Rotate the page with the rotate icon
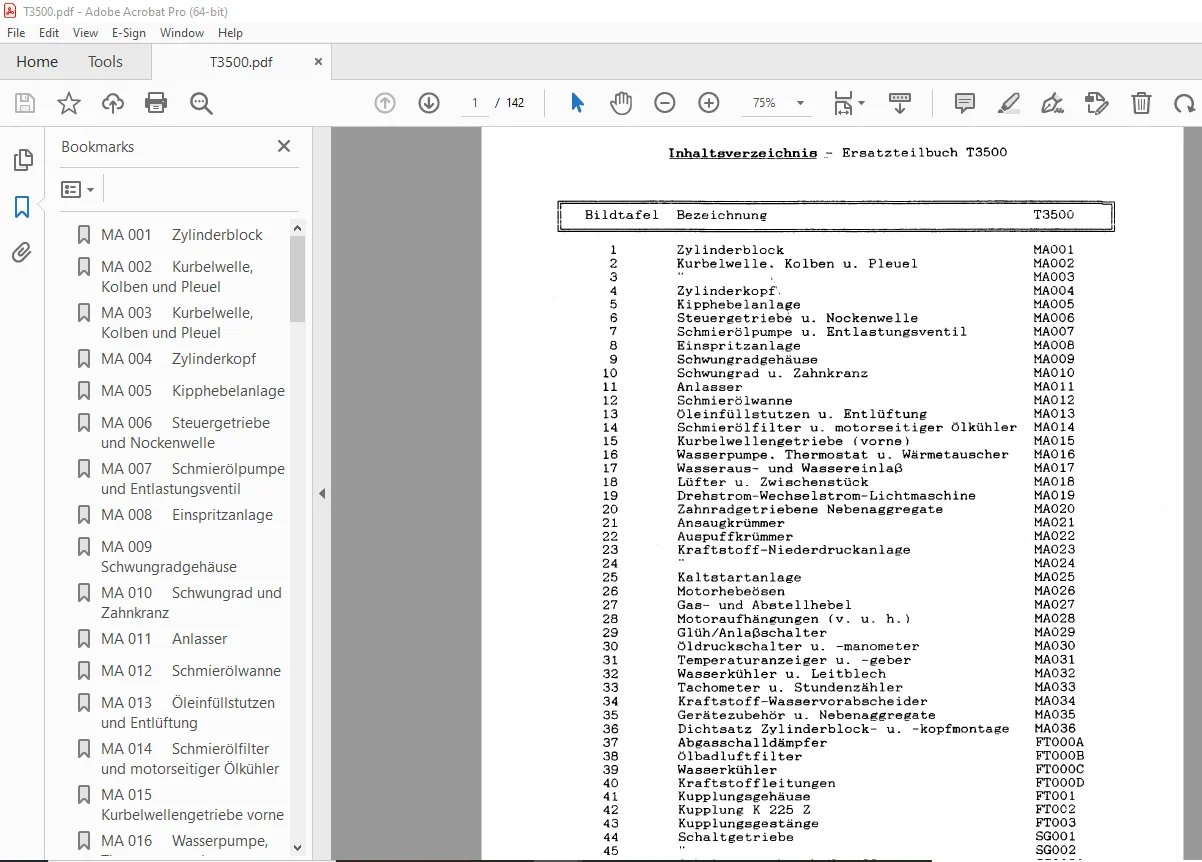Image resolution: width=1202 pixels, height=862 pixels. point(1184,103)
